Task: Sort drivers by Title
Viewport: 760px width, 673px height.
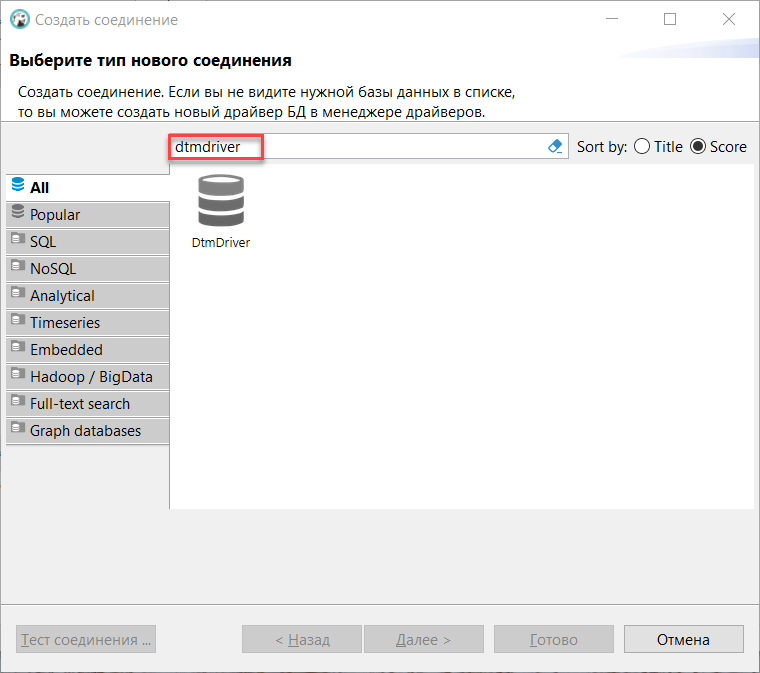Action: tap(642, 147)
